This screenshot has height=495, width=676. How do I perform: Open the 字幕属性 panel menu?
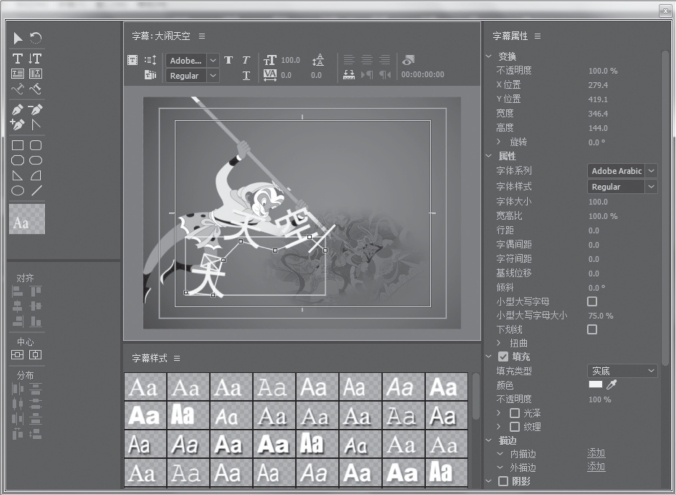click(538, 36)
